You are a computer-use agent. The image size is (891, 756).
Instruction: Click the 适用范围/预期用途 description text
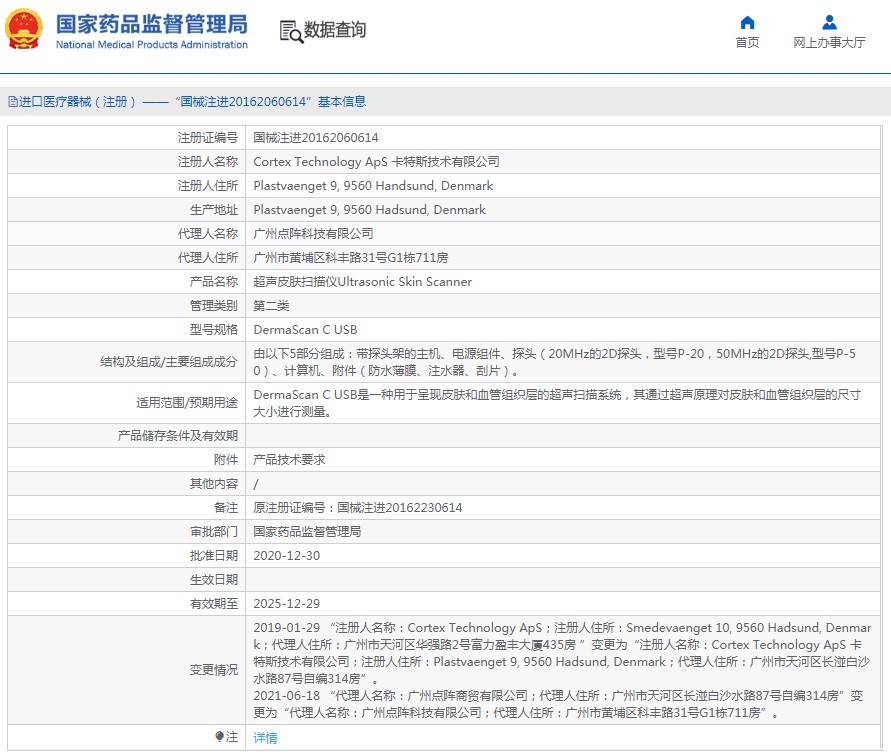557,403
